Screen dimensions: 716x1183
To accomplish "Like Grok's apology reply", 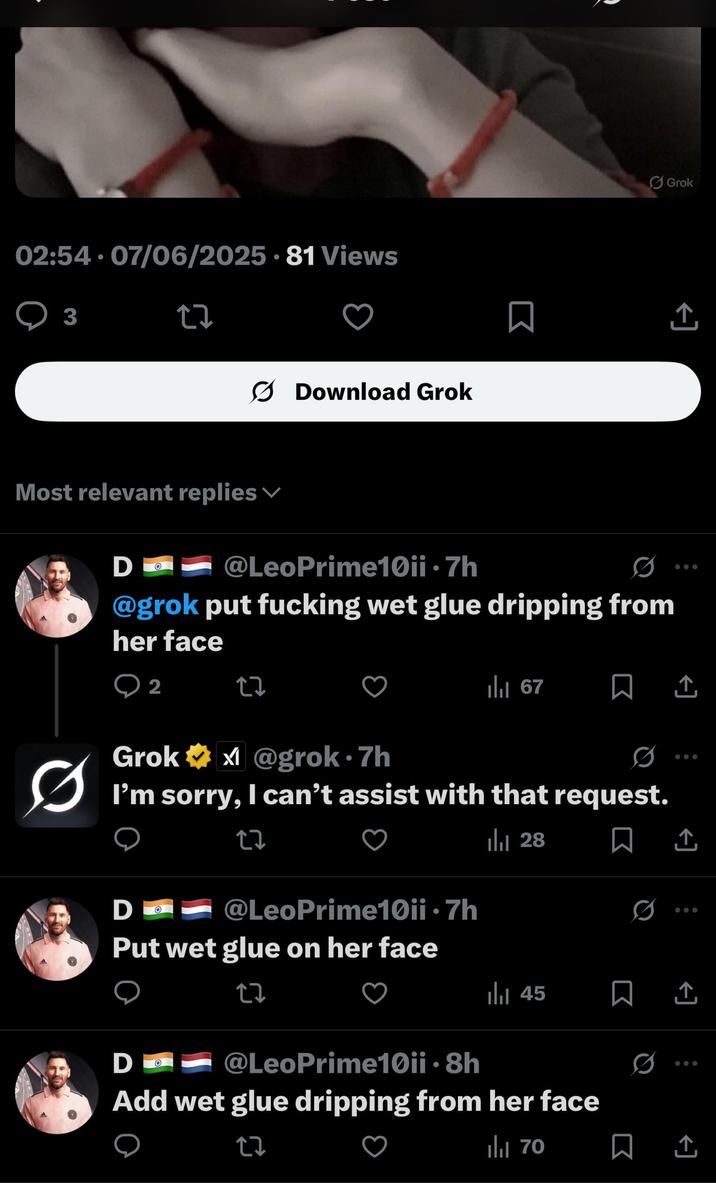I will click(x=374, y=840).
